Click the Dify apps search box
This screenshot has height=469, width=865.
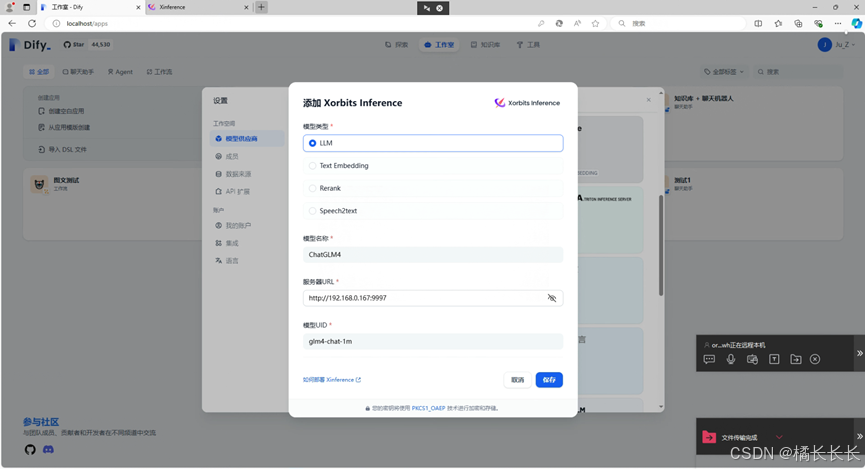[x=798, y=72]
